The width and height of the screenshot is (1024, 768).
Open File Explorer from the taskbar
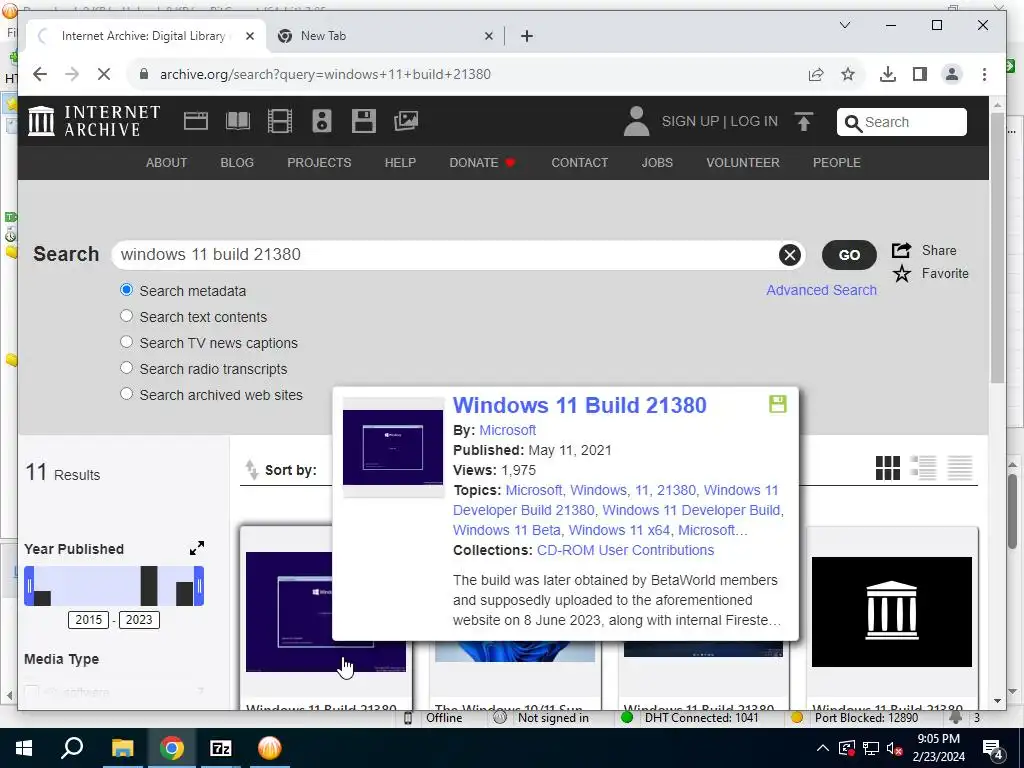tap(122, 748)
